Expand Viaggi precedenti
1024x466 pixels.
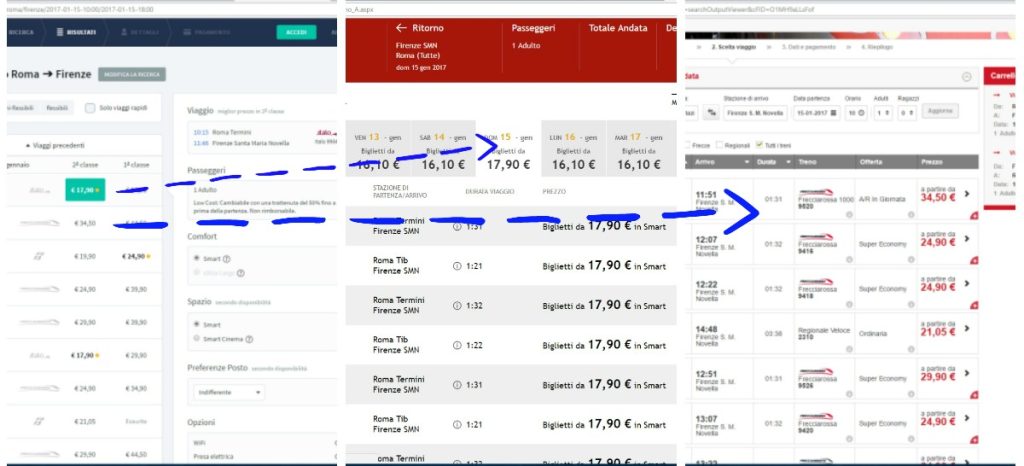[x=56, y=144]
